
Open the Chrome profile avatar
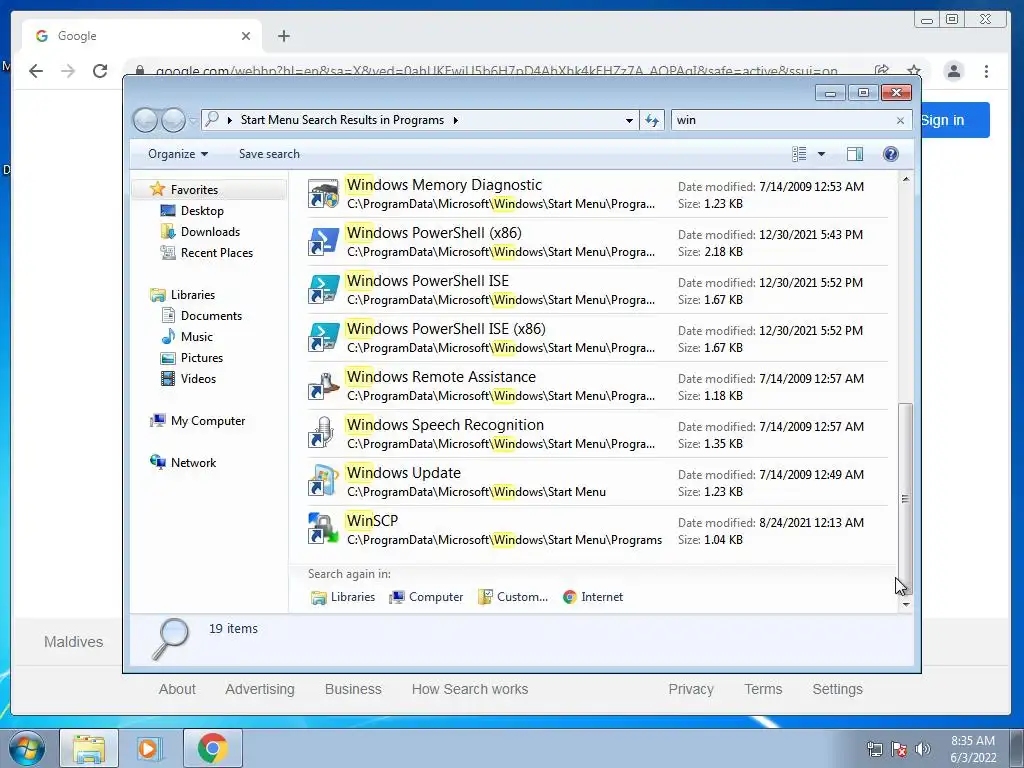(953, 71)
